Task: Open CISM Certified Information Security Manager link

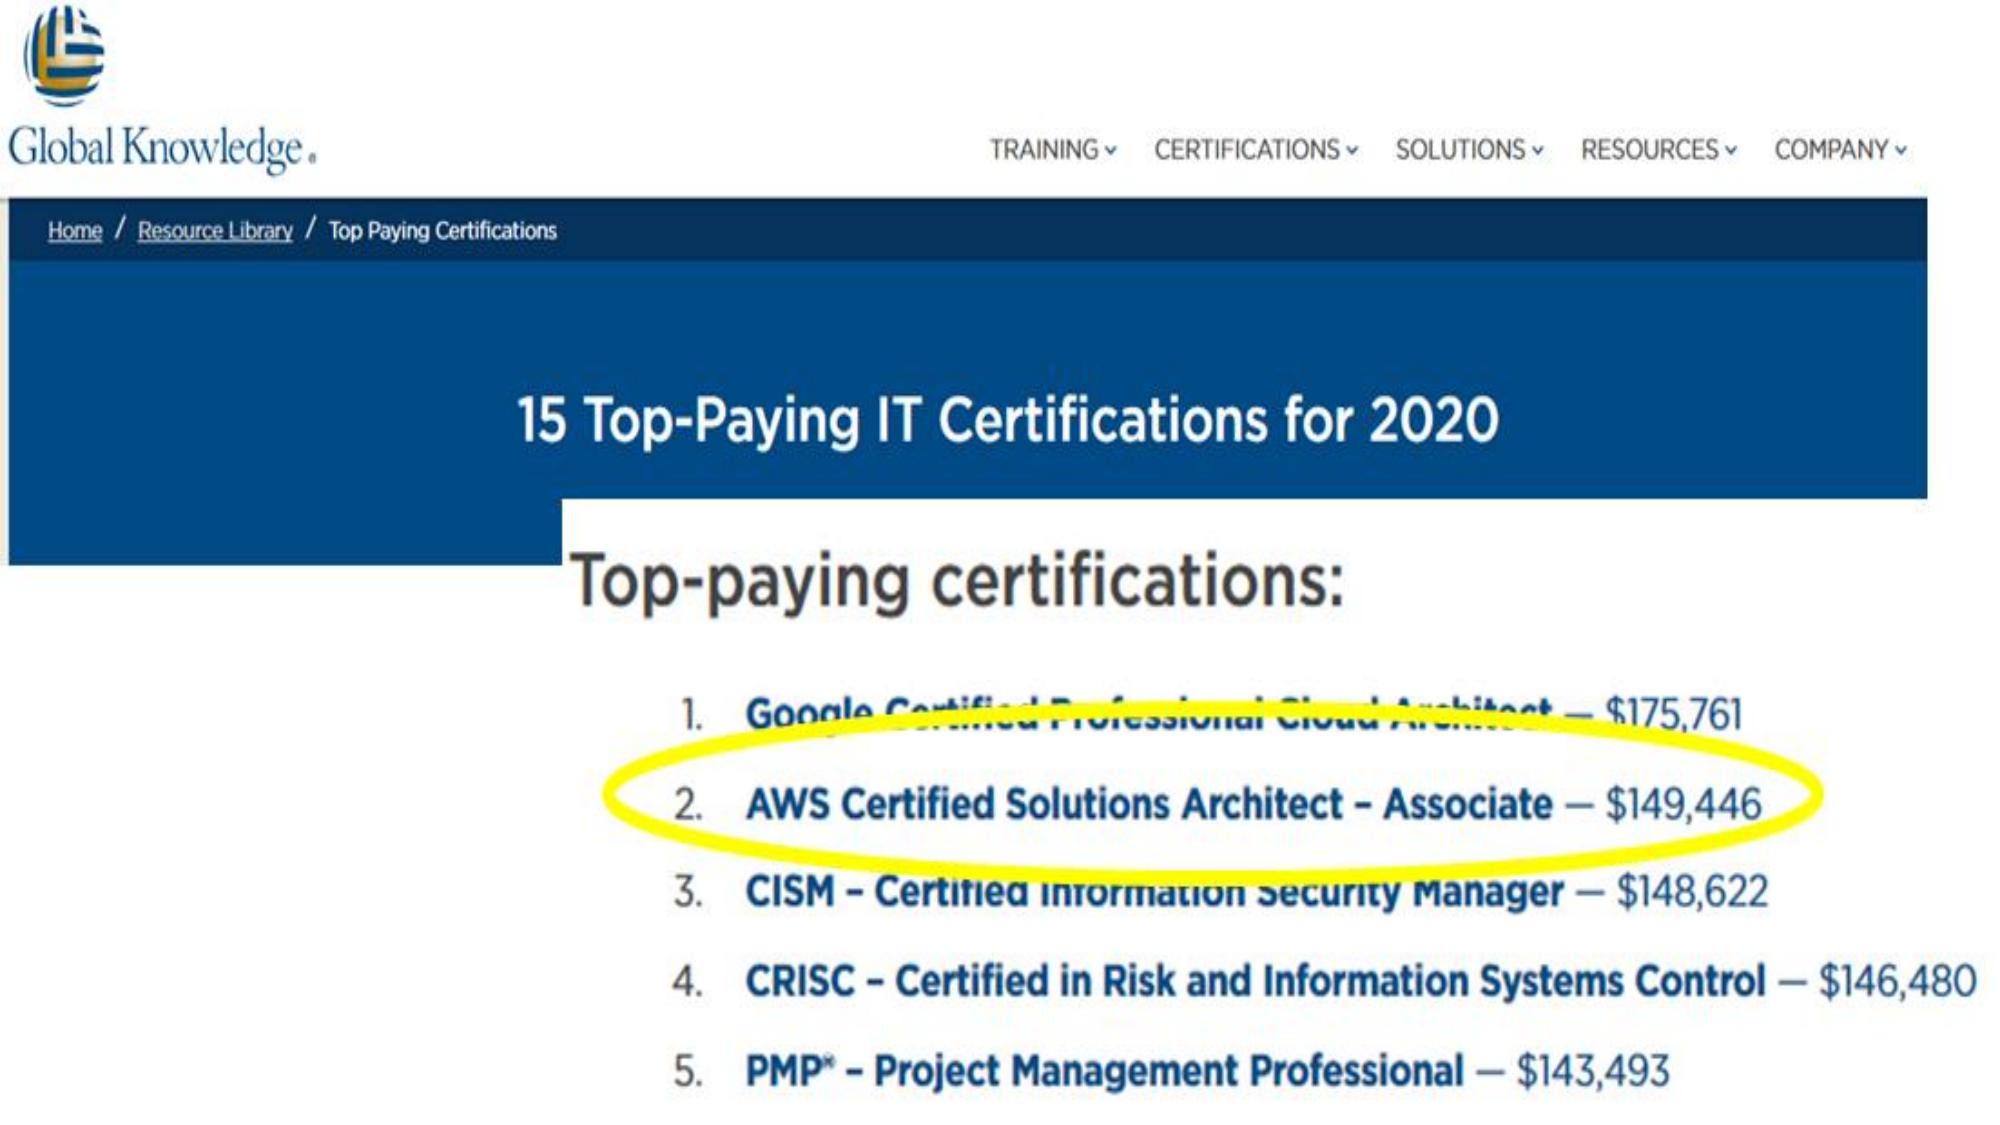Action: [1154, 891]
